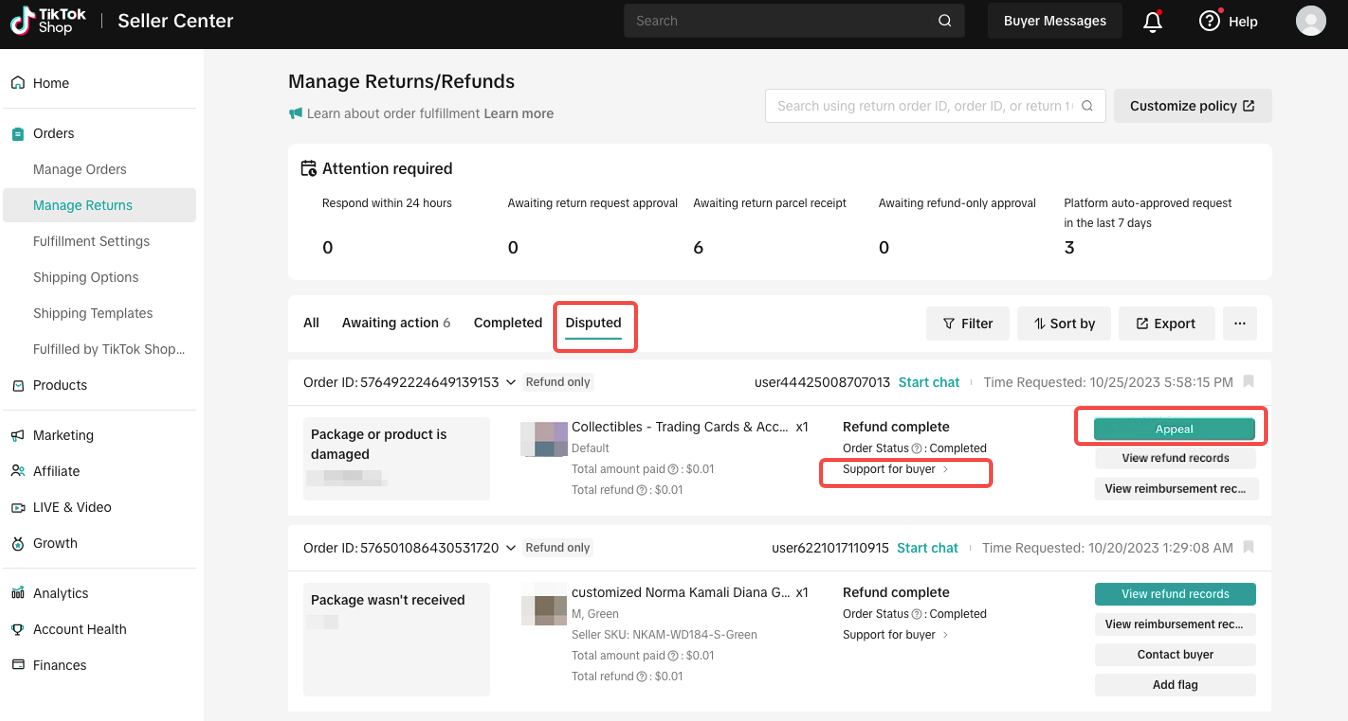Select the Completed tab

tap(507, 323)
